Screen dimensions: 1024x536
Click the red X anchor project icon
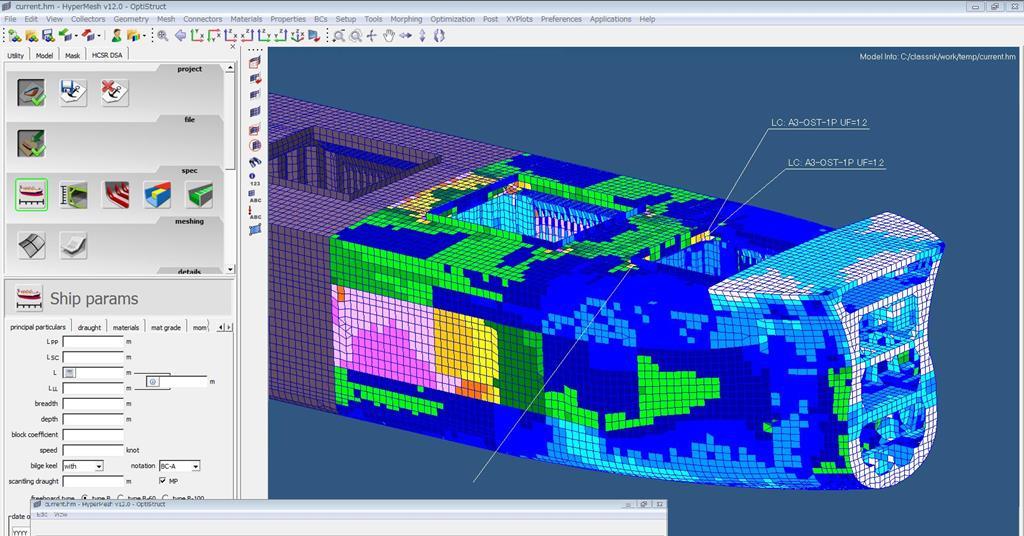(114, 92)
